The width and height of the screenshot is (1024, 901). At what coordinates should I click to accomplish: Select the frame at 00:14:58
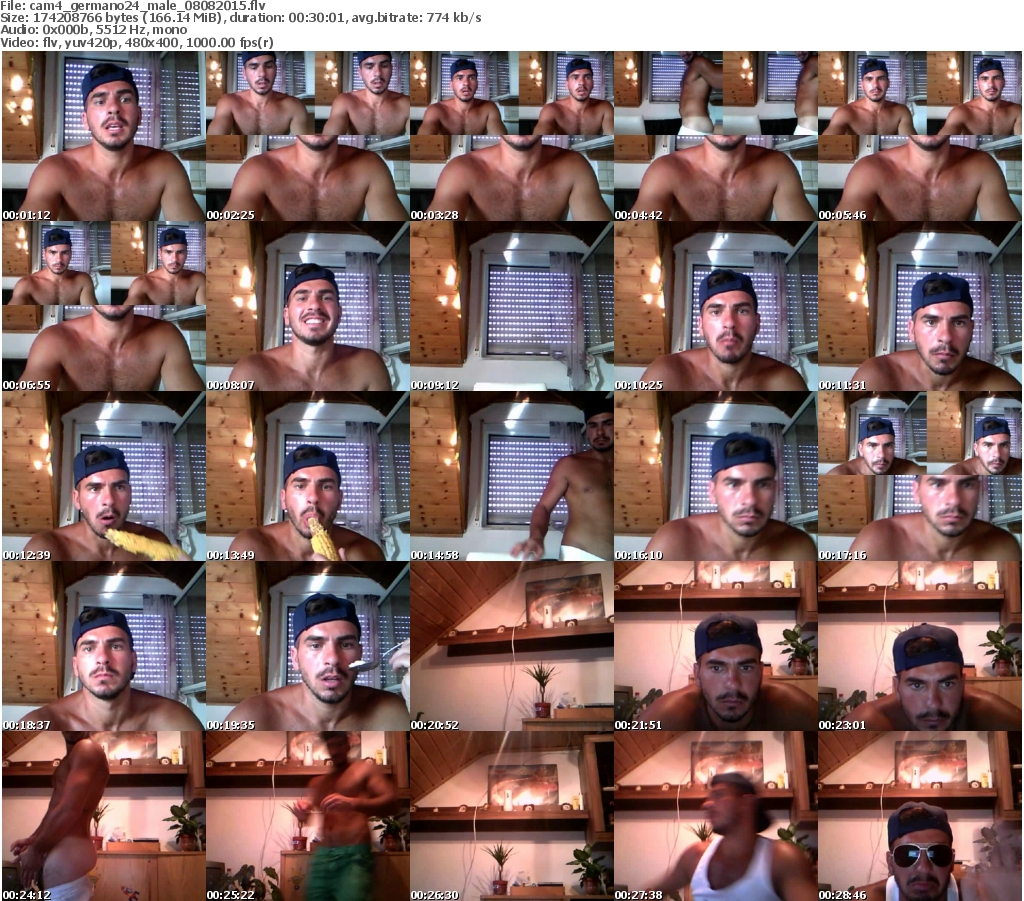tap(511, 476)
